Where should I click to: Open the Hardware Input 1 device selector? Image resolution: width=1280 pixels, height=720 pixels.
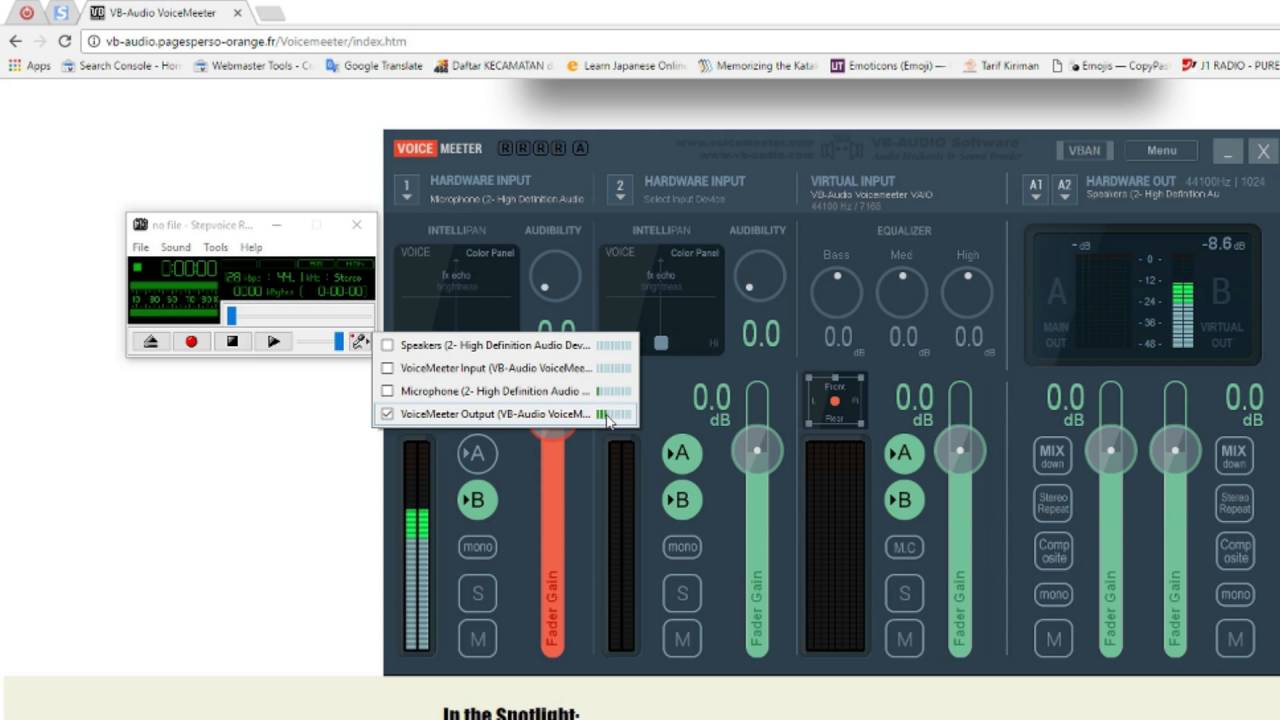[x=406, y=190]
